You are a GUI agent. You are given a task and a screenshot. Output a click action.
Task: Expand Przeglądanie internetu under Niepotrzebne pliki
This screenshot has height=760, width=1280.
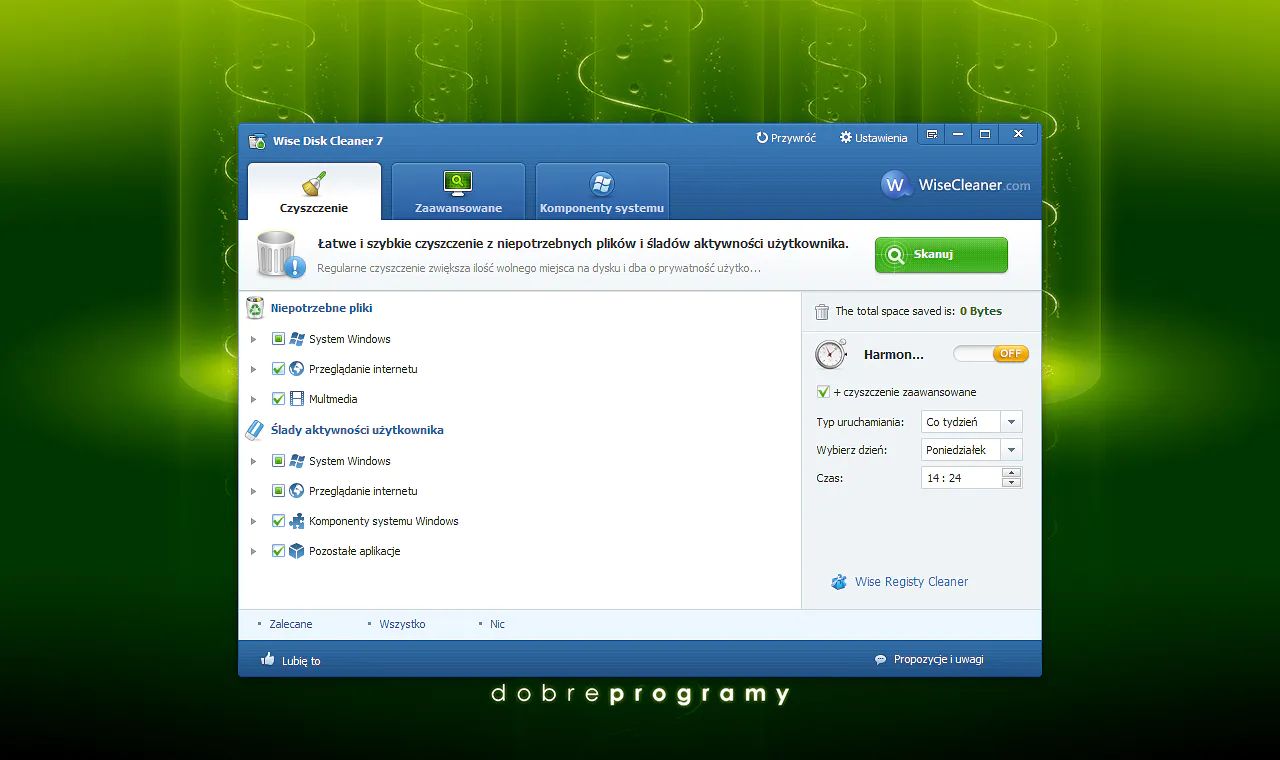(x=254, y=369)
